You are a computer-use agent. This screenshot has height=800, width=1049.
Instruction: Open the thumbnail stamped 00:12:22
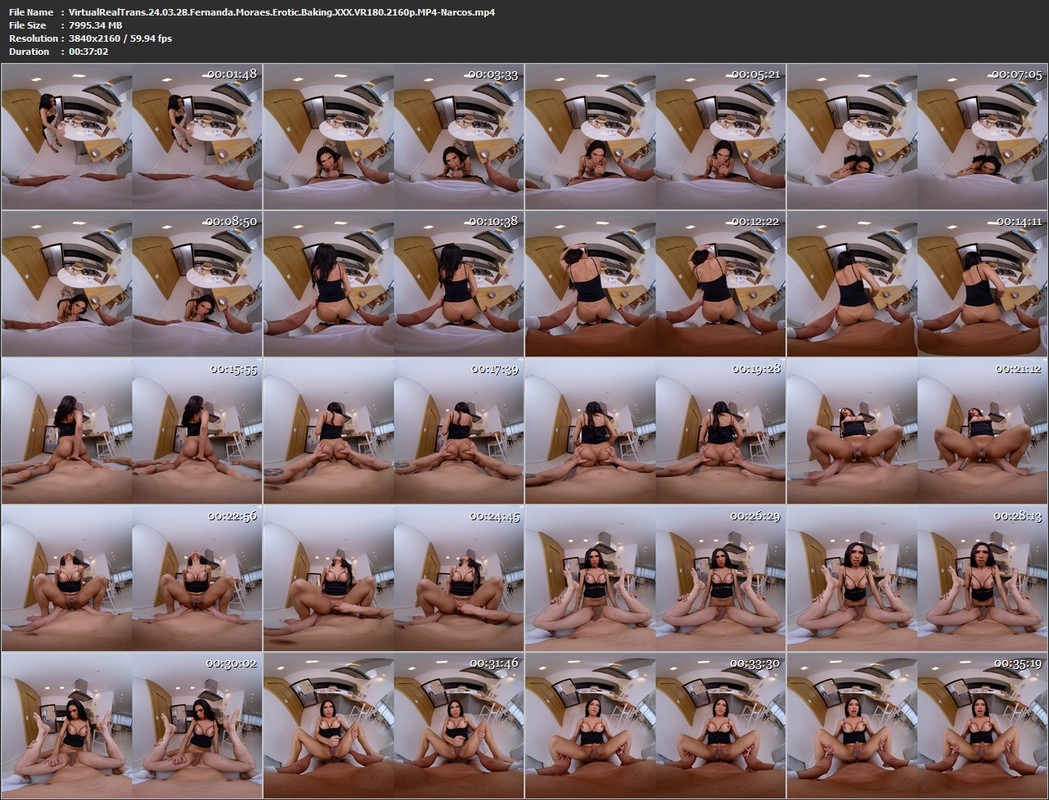655,284
